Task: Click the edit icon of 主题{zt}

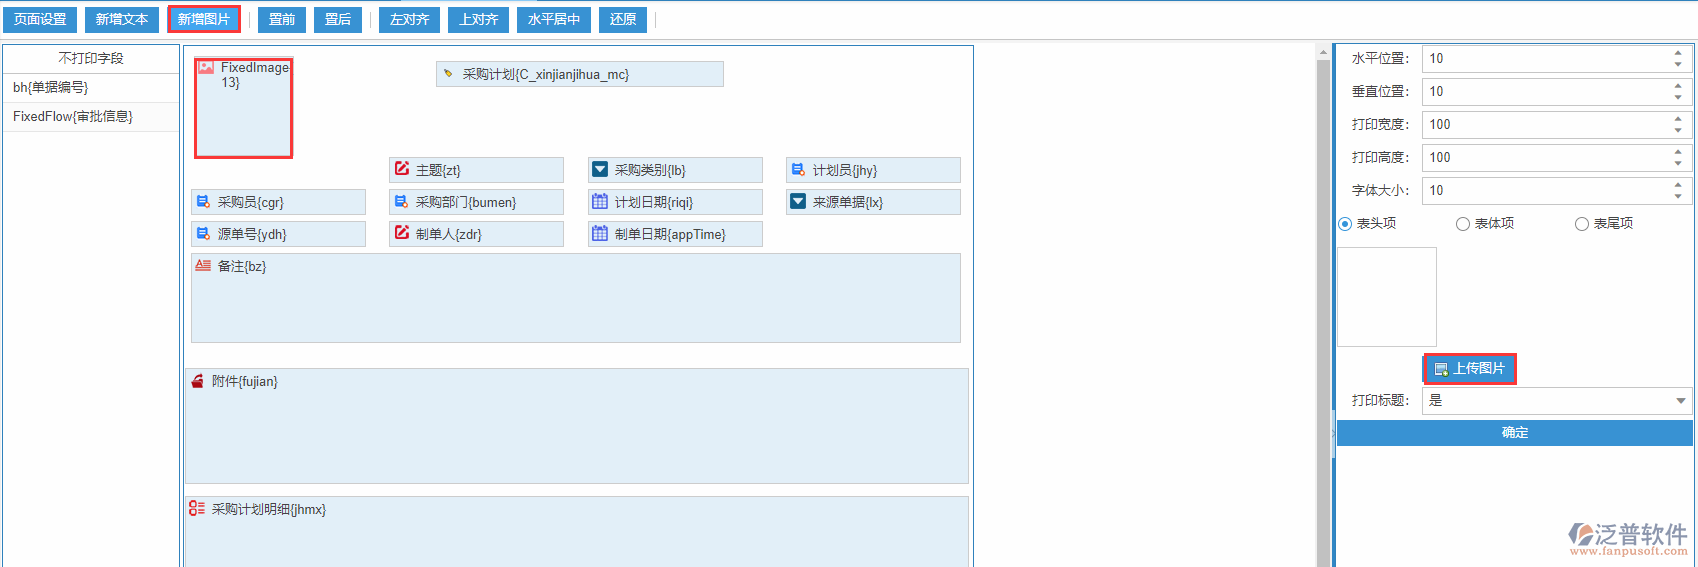Action: [402, 169]
